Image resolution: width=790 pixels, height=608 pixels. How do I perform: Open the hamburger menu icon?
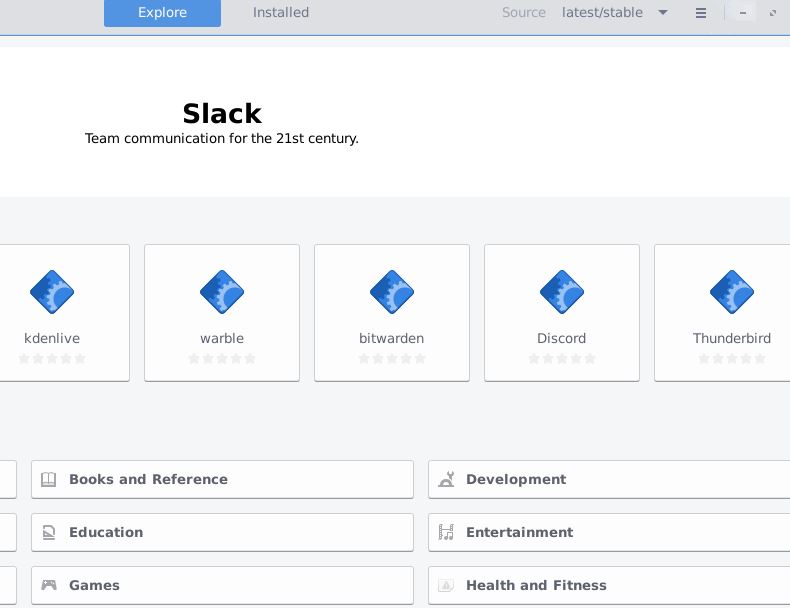pos(701,13)
